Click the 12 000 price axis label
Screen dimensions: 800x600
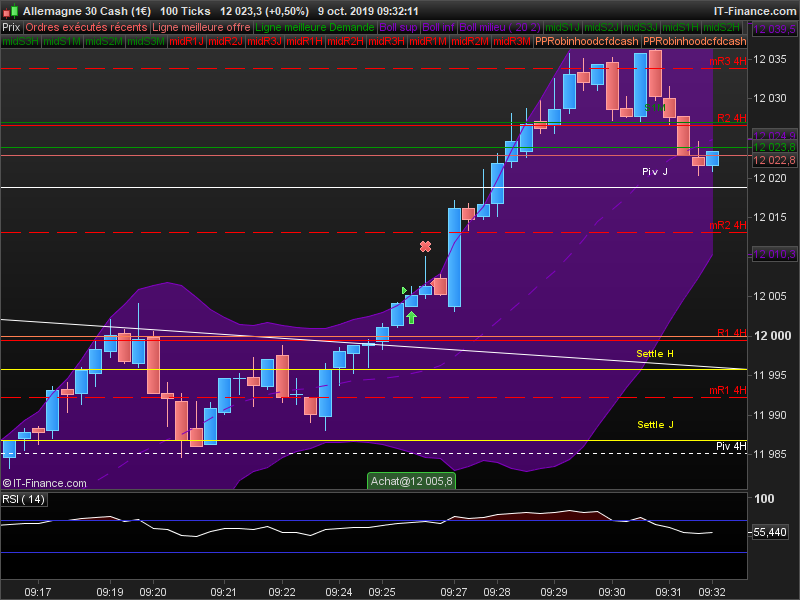772,336
